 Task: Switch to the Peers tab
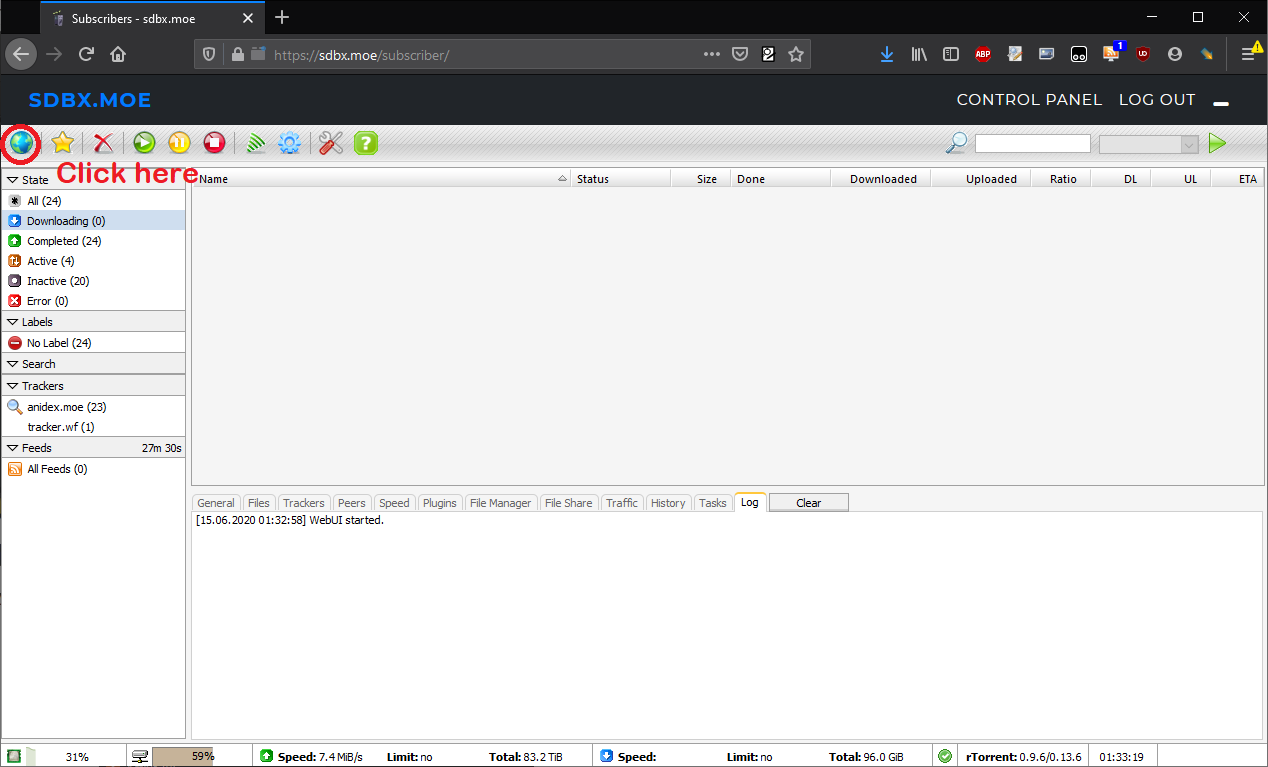tap(352, 503)
